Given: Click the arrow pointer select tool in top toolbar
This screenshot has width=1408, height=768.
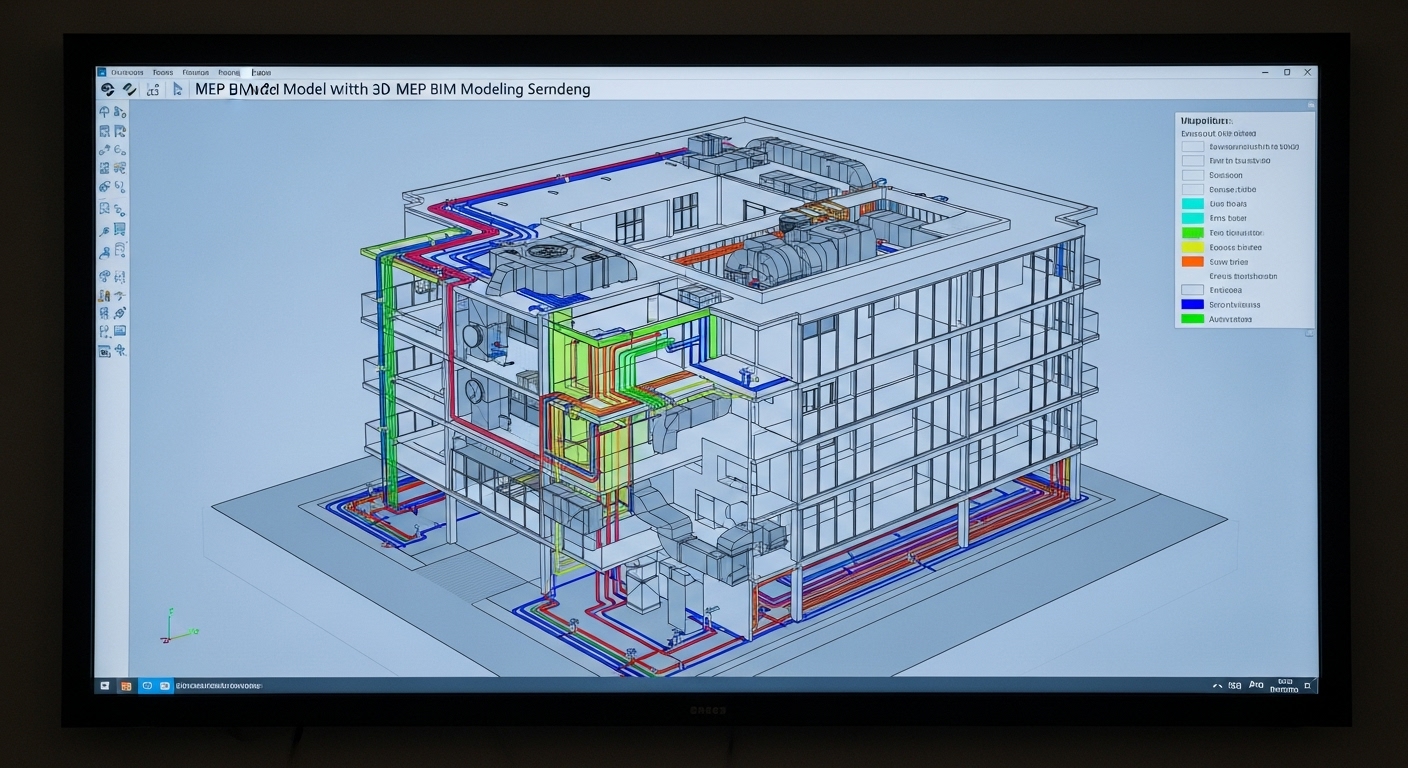Looking at the screenshot, I should tap(178, 89).
